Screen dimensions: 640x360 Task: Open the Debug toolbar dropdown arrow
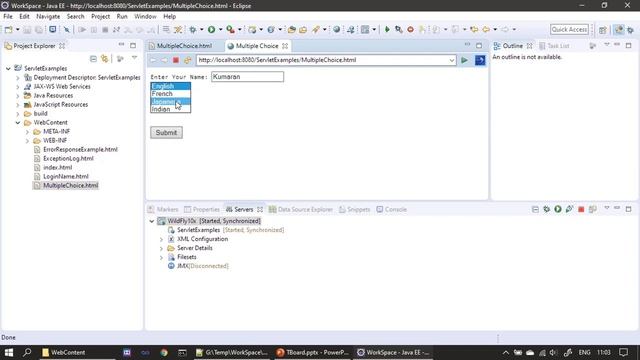pyautogui.click(x=201, y=29)
